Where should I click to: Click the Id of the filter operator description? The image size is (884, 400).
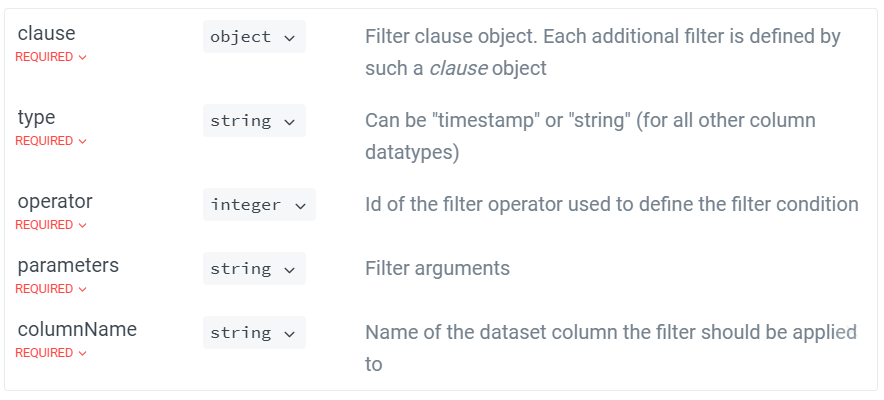(612, 205)
